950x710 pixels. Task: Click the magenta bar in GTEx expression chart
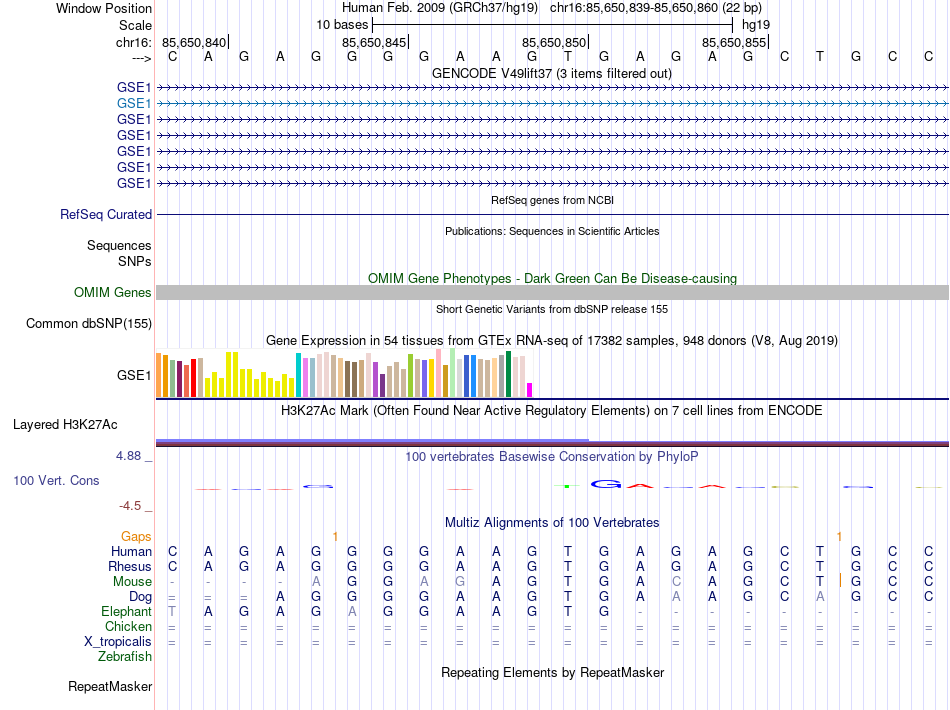530,390
